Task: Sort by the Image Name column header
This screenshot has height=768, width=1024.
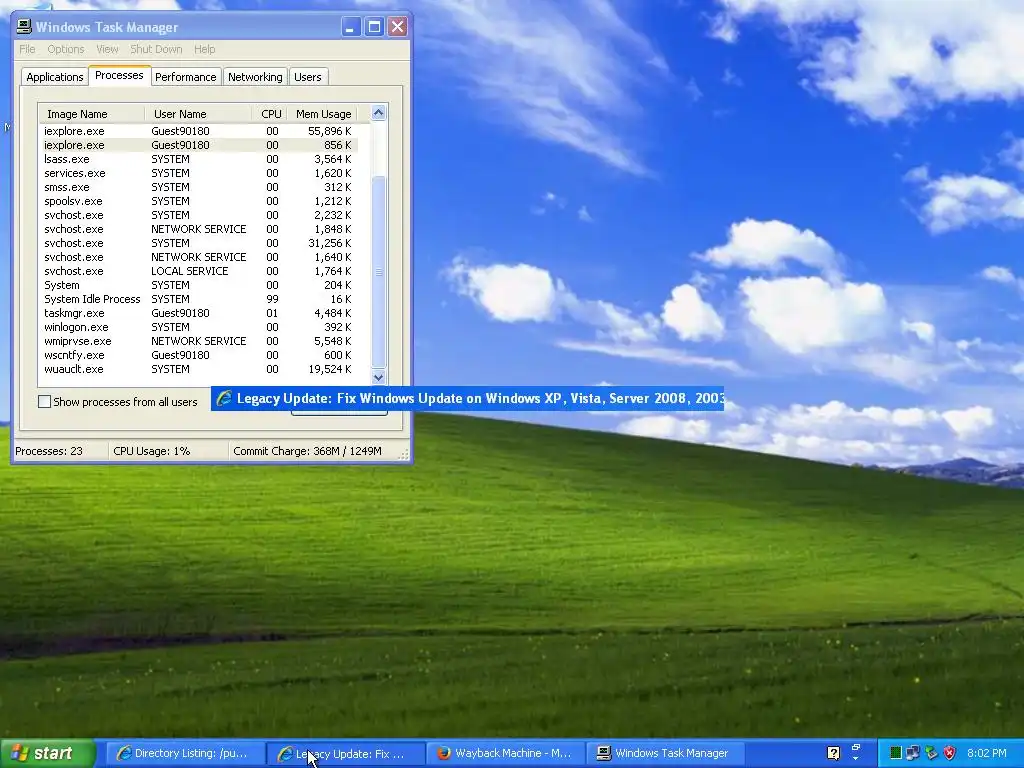Action: coord(91,114)
